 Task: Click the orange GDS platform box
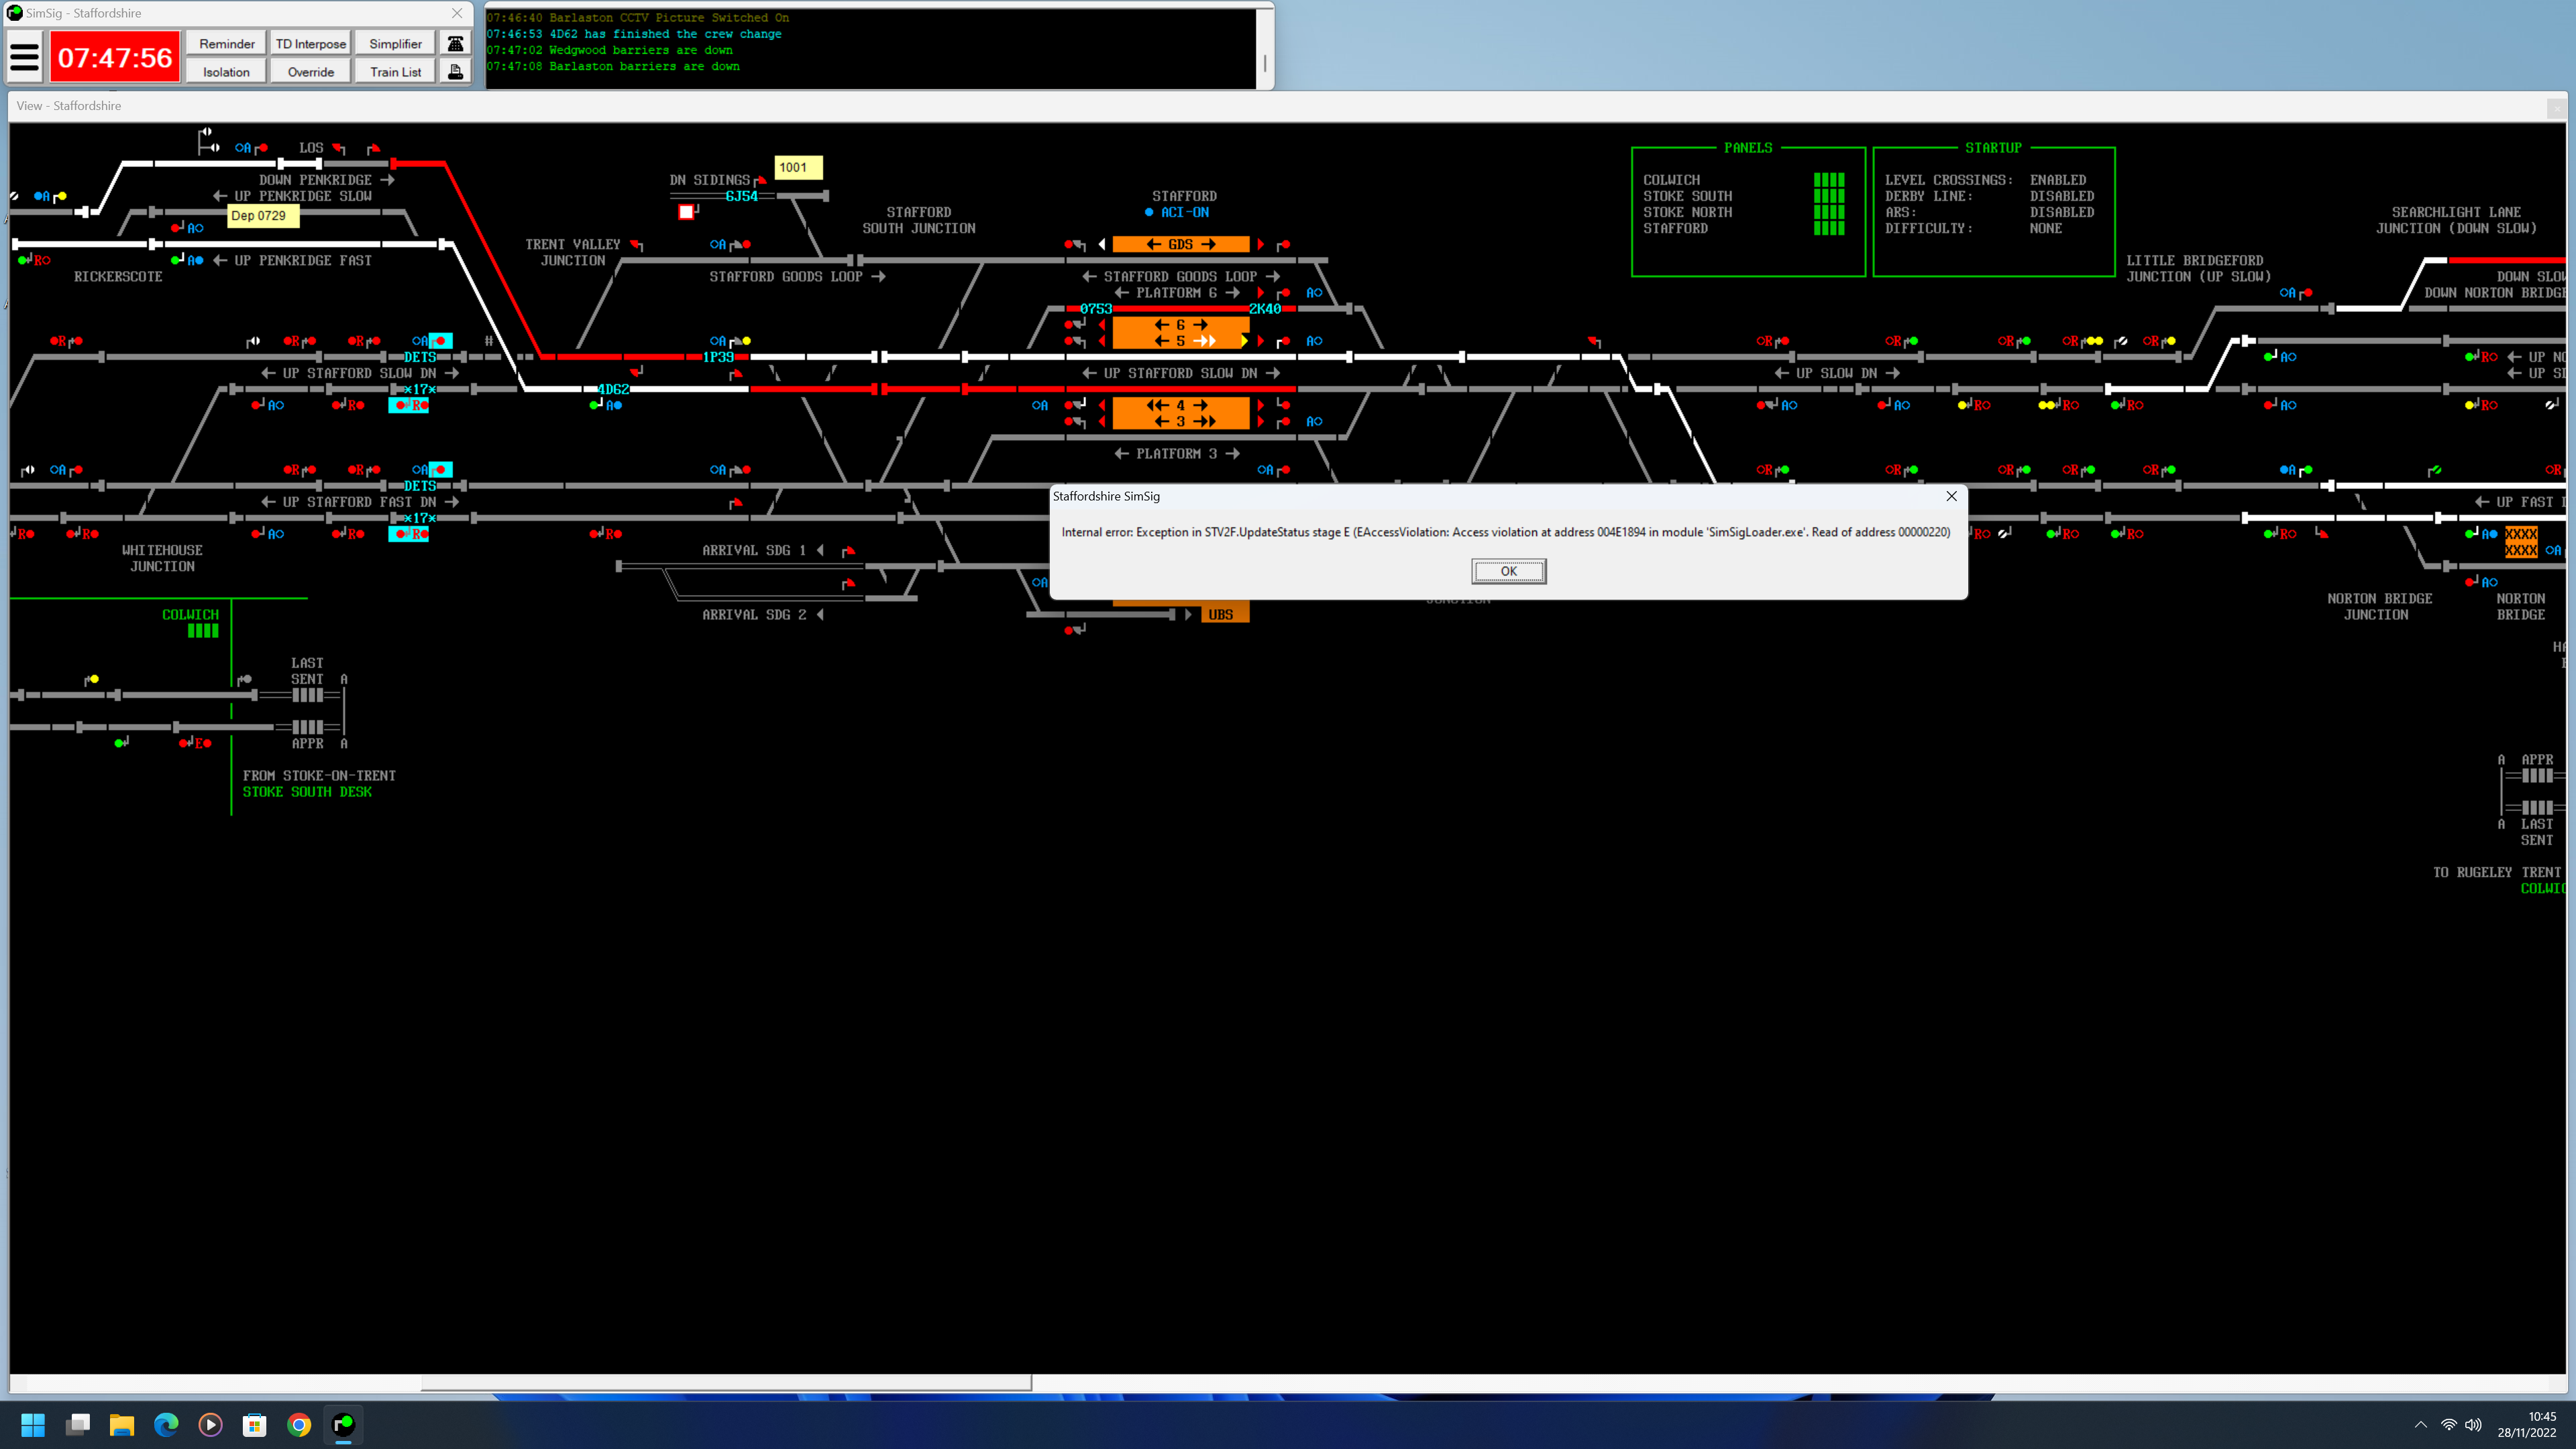1181,244
